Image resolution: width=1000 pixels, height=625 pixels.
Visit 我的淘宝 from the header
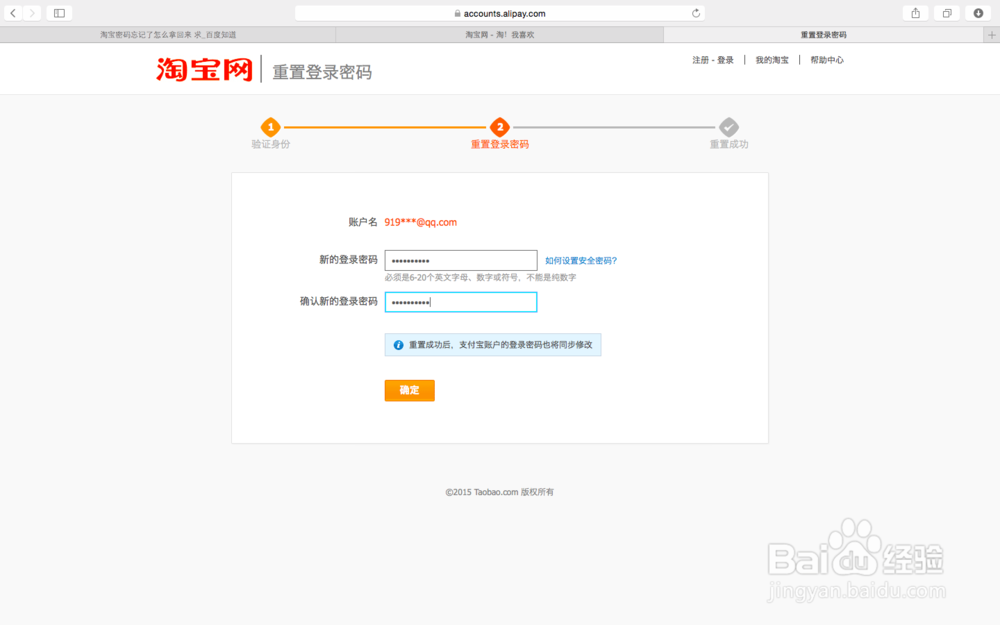click(x=772, y=59)
